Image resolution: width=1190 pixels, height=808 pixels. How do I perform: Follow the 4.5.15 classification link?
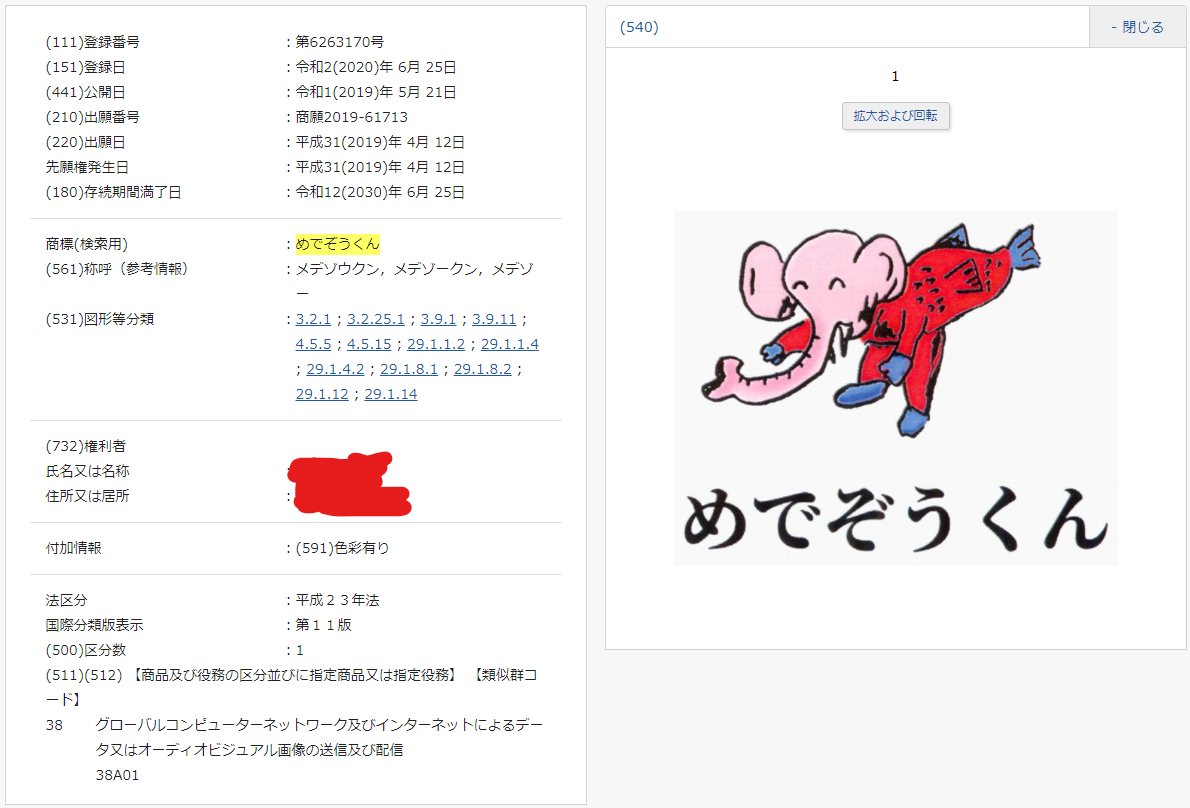[369, 344]
